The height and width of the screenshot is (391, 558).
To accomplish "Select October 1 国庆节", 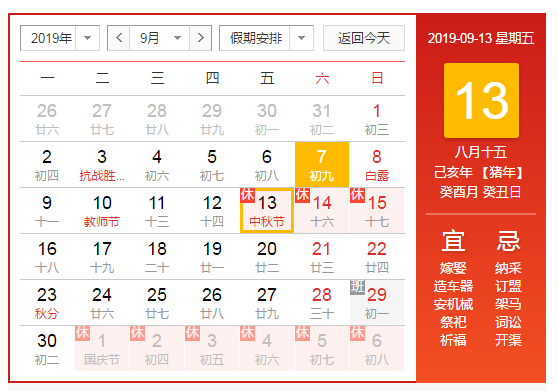I will coord(102,348).
